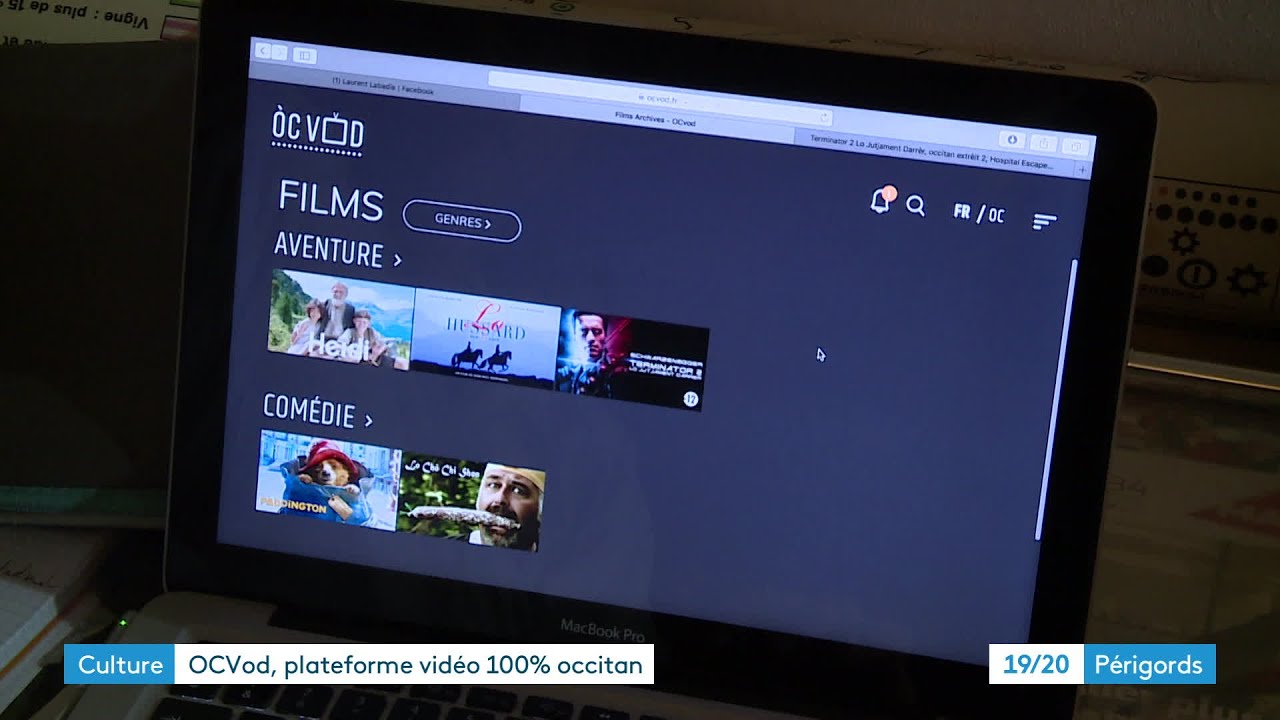1280x720 pixels.
Task: Add a new Safari tab
Action: pos(1083,170)
